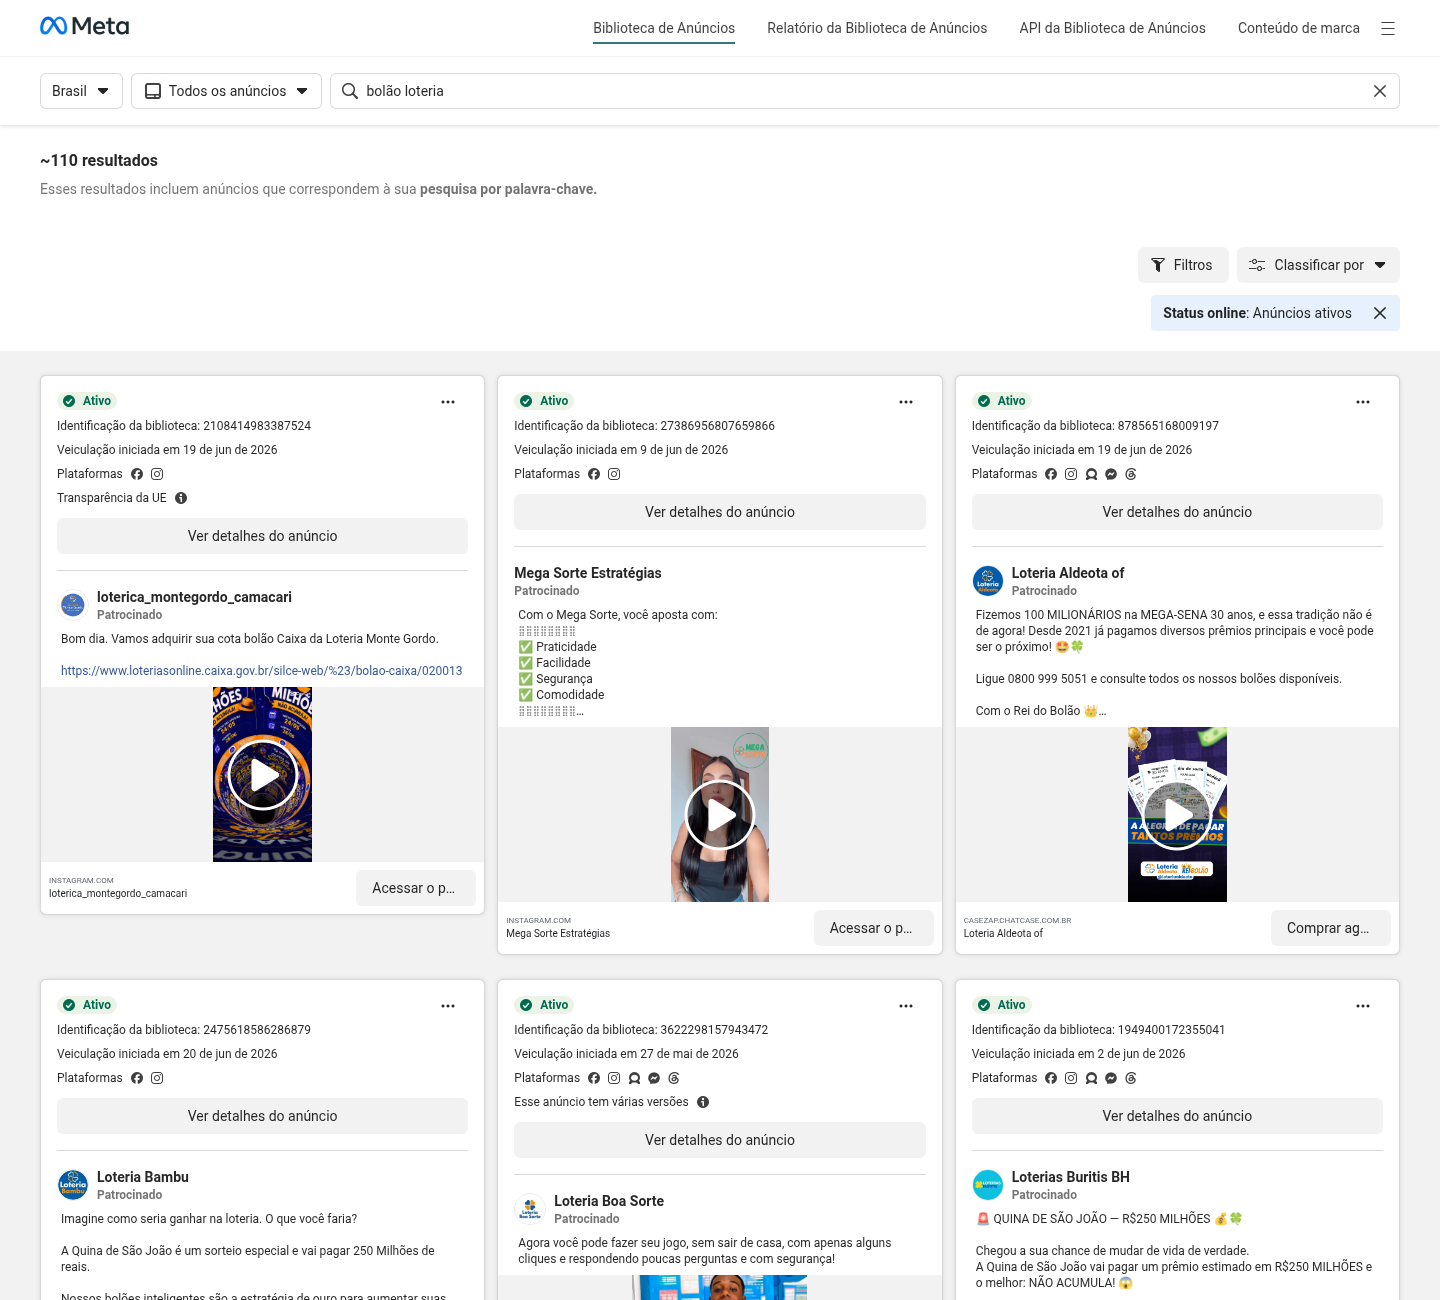Screen dimensions: 1440x1300
Task: View ad details for Loteria Aldeota of ad
Action: (1177, 512)
